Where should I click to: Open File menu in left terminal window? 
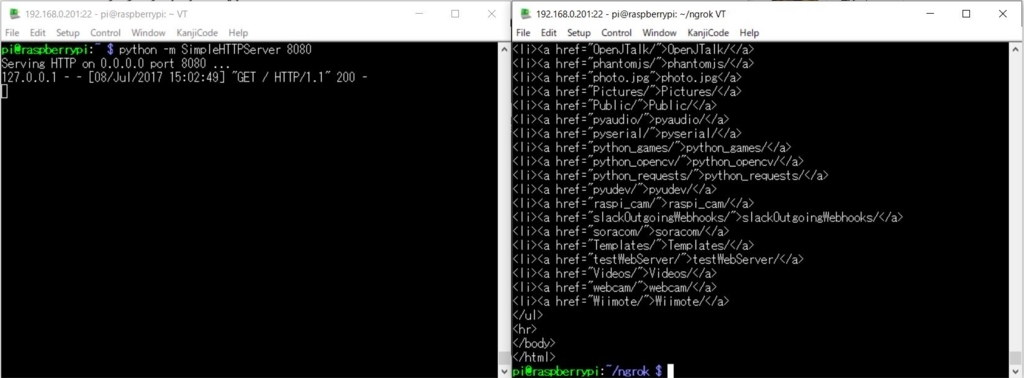click(12, 33)
